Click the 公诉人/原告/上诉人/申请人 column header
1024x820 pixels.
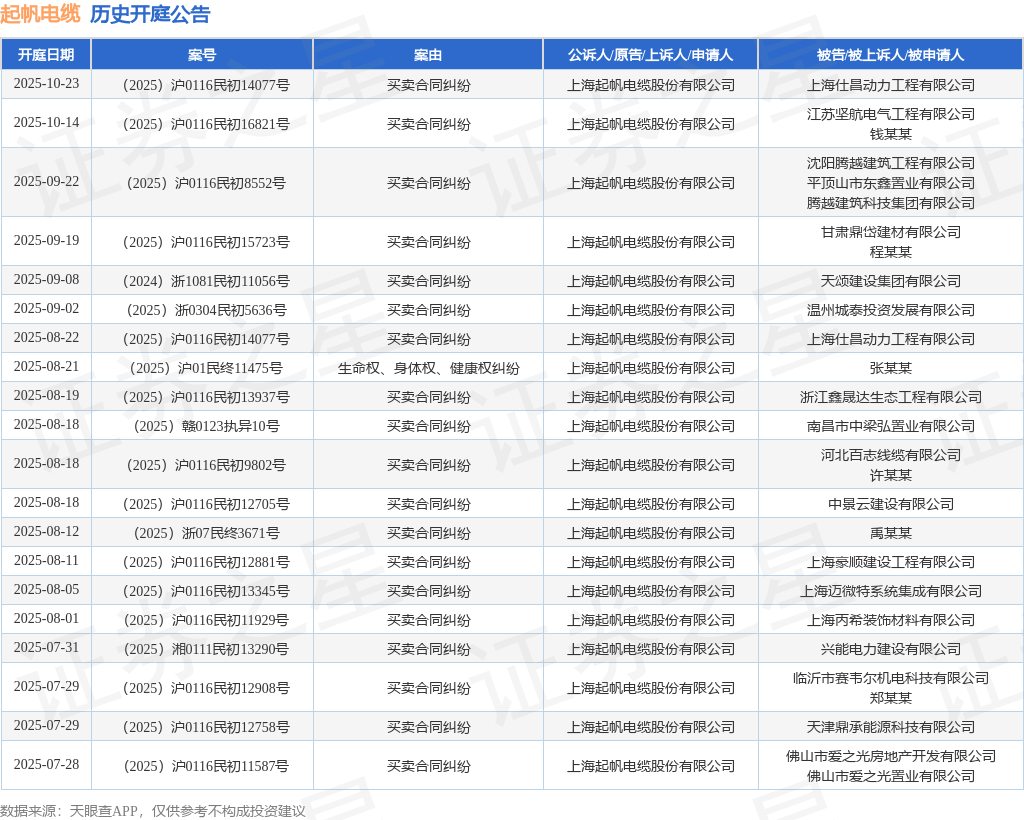tap(650, 55)
